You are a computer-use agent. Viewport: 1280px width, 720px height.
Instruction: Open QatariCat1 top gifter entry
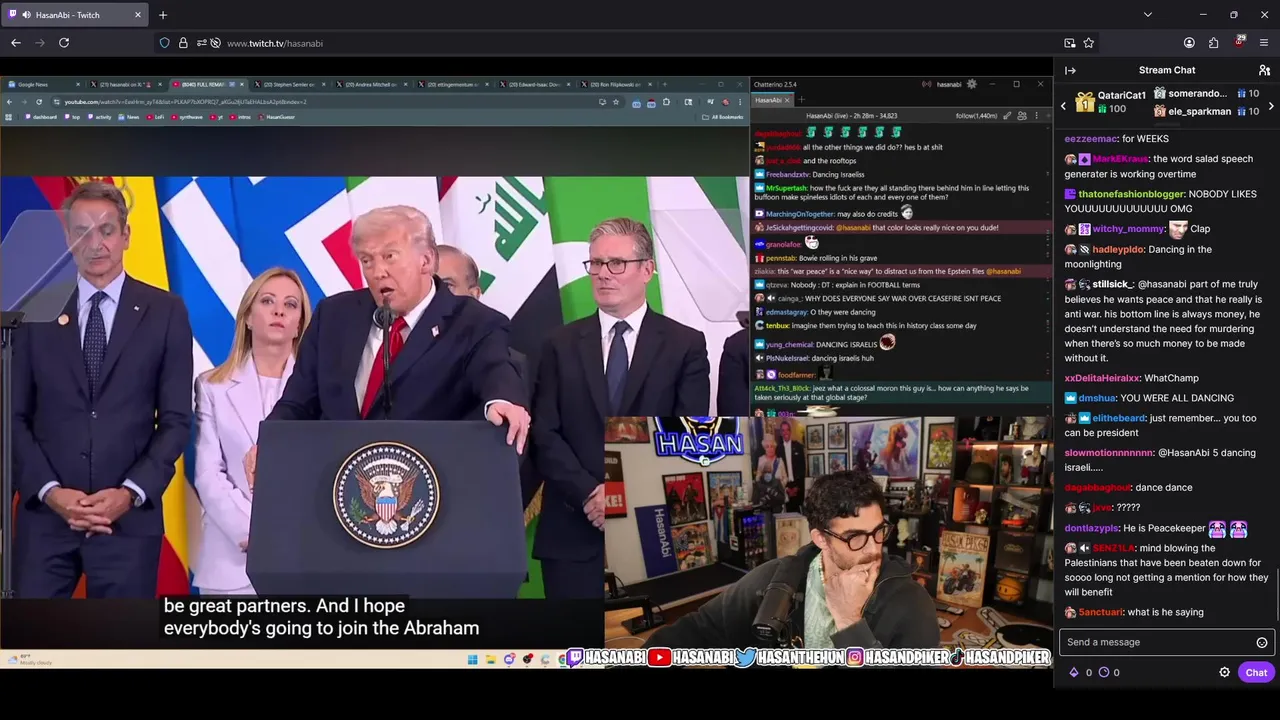point(1110,102)
